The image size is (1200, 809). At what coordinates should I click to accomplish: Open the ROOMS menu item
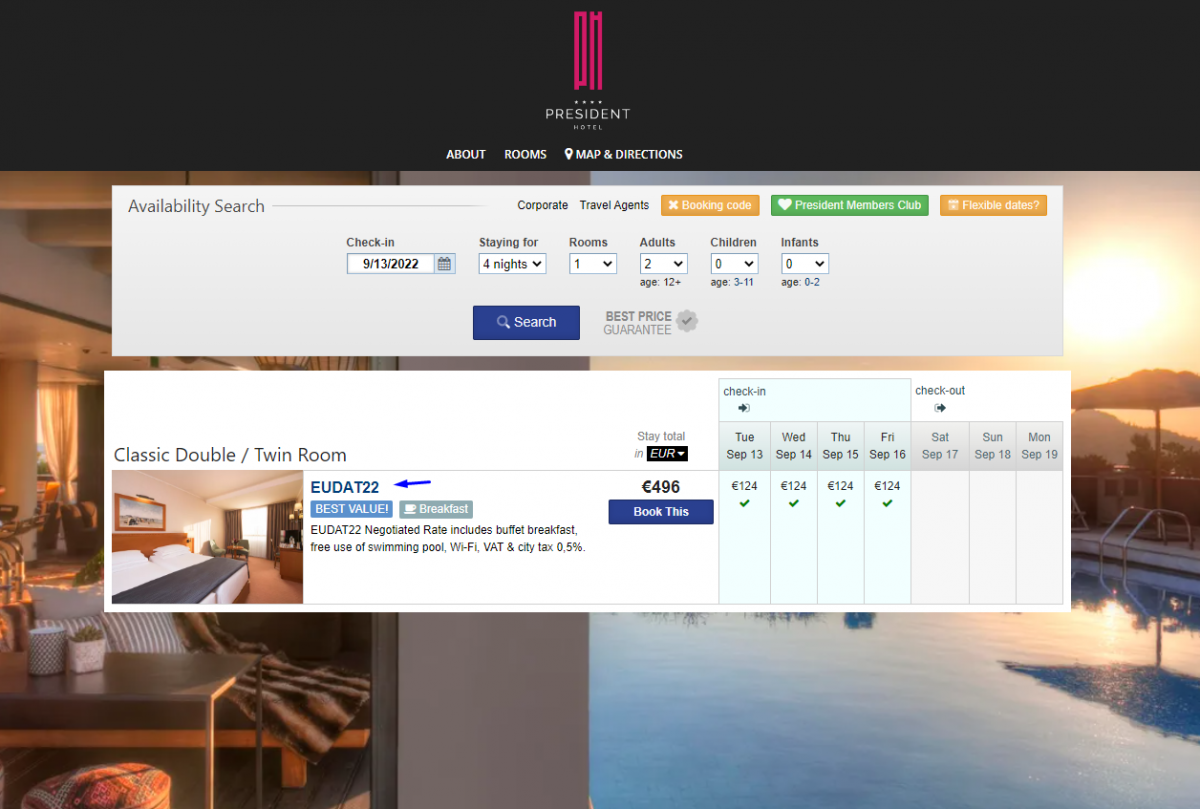(x=526, y=154)
